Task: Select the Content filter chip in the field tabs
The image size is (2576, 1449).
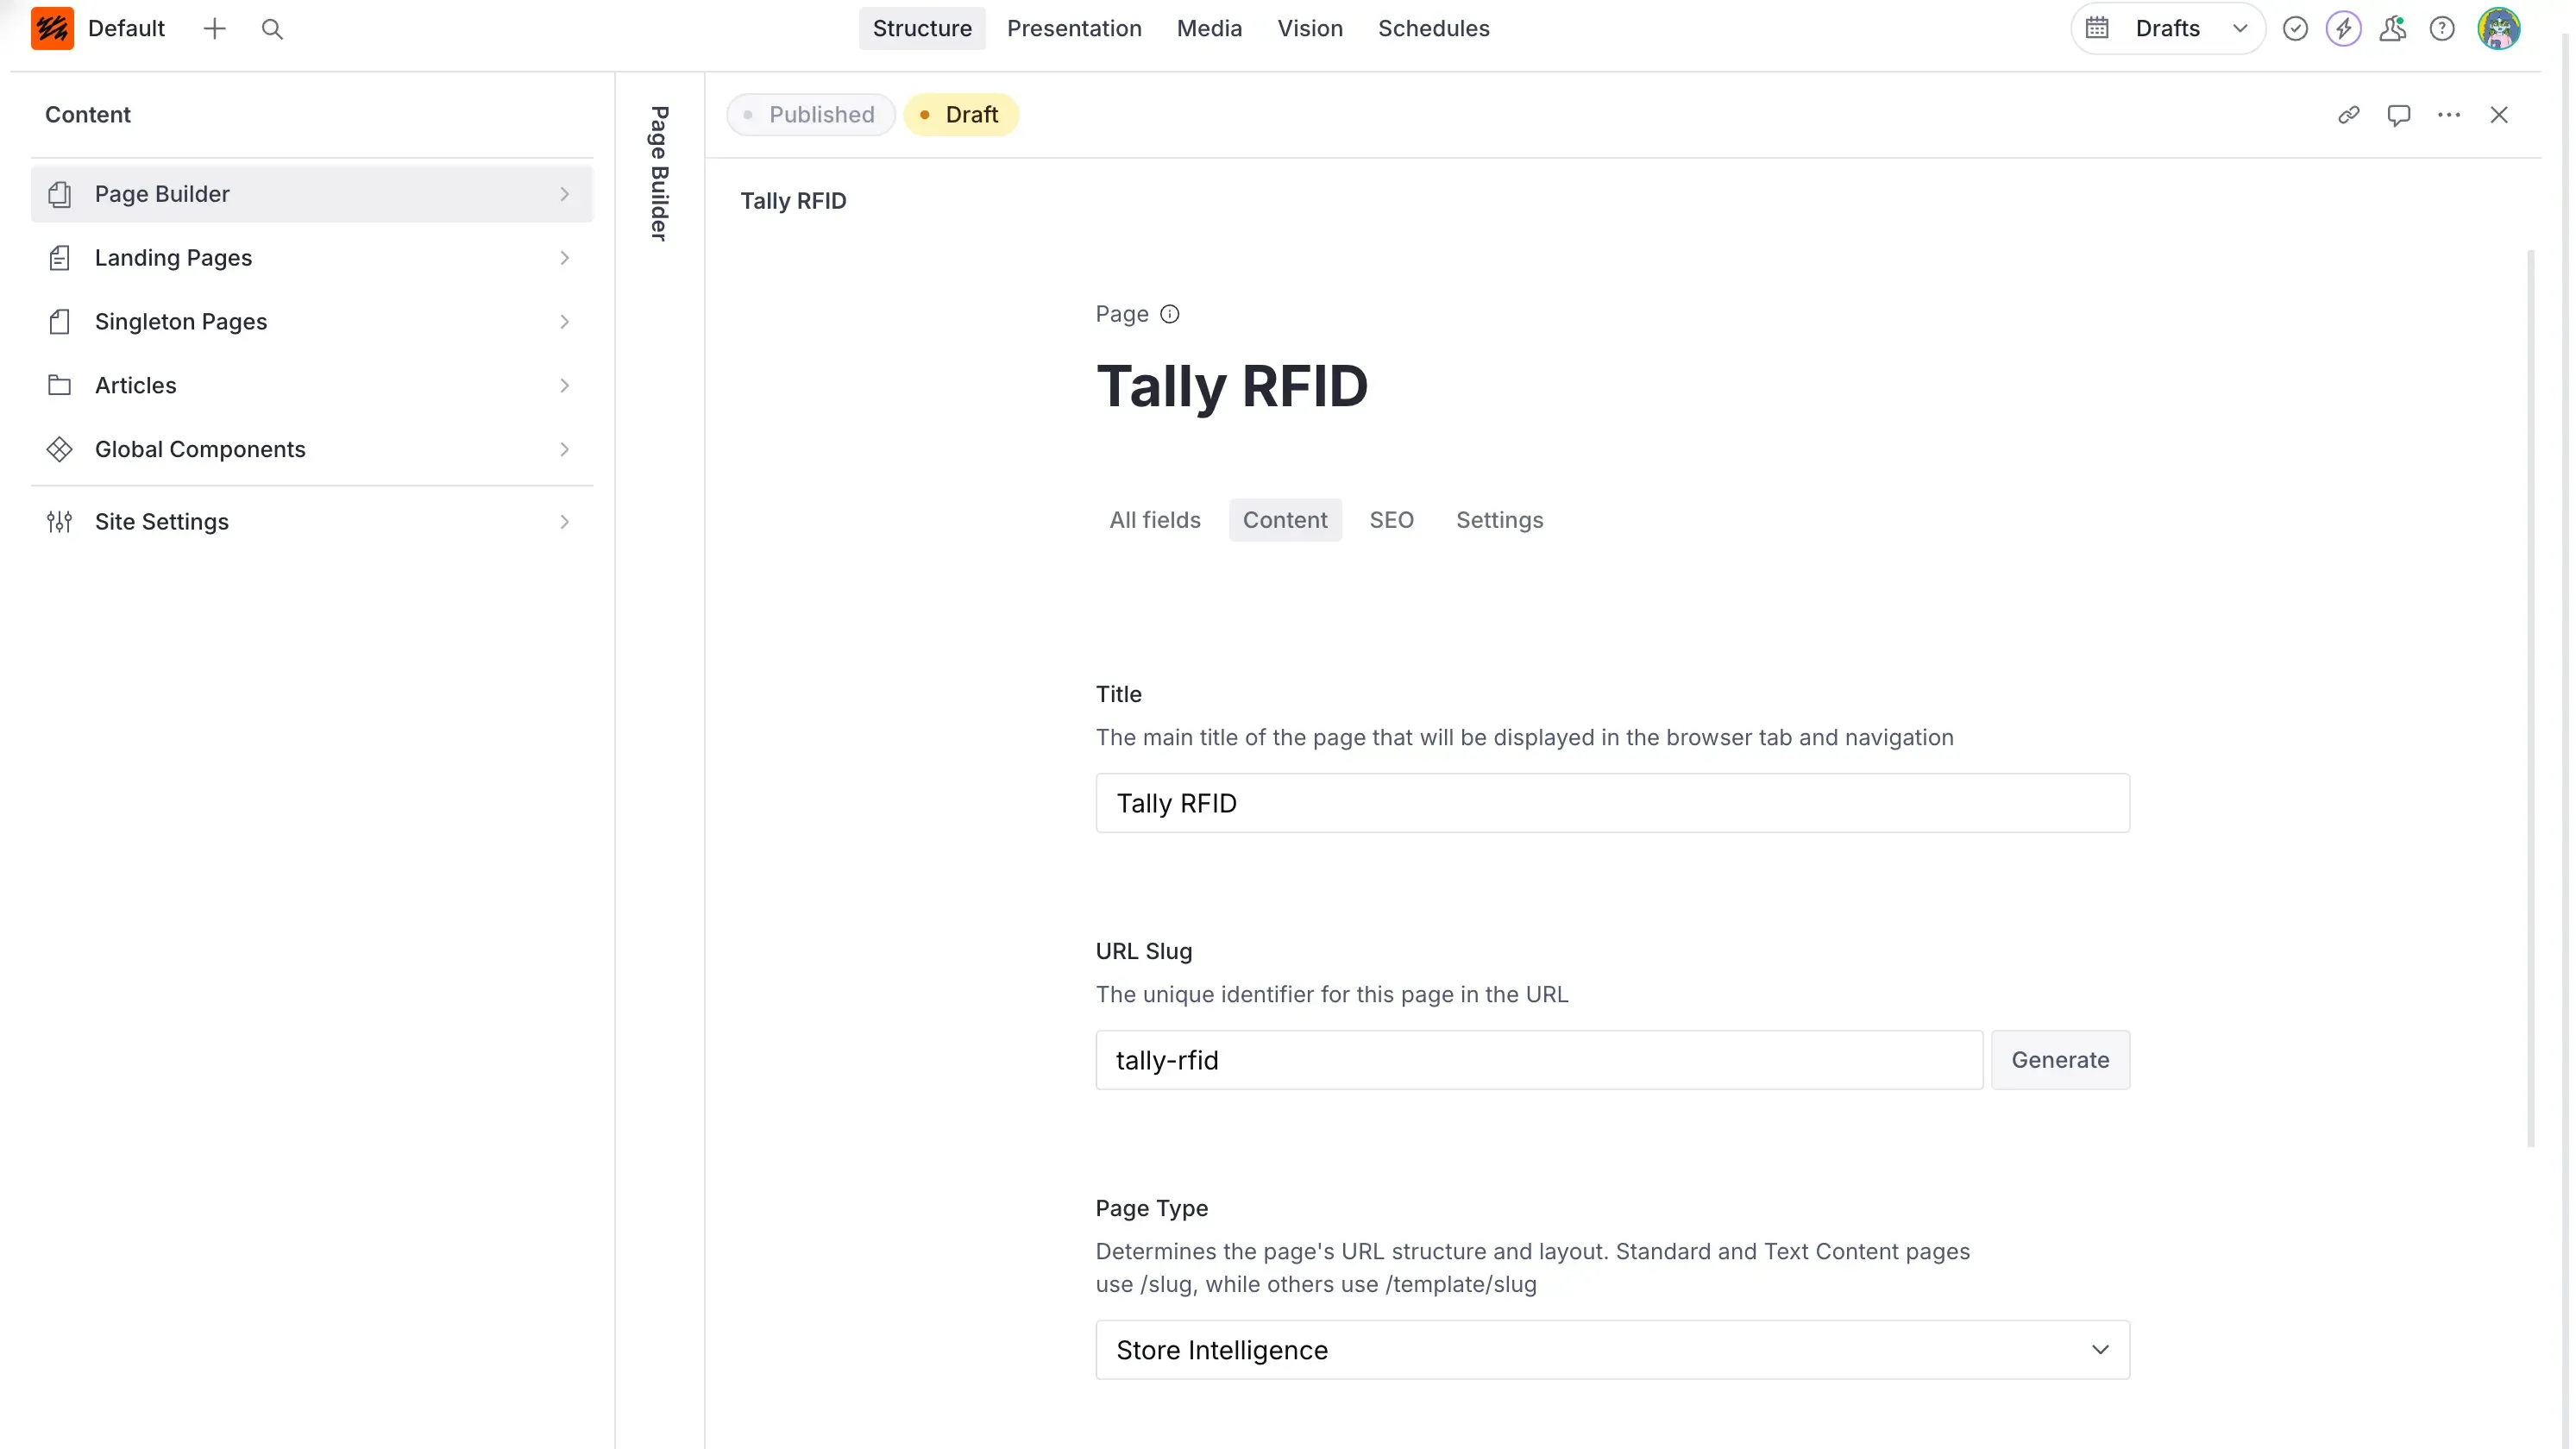Action: point(1285,519)
